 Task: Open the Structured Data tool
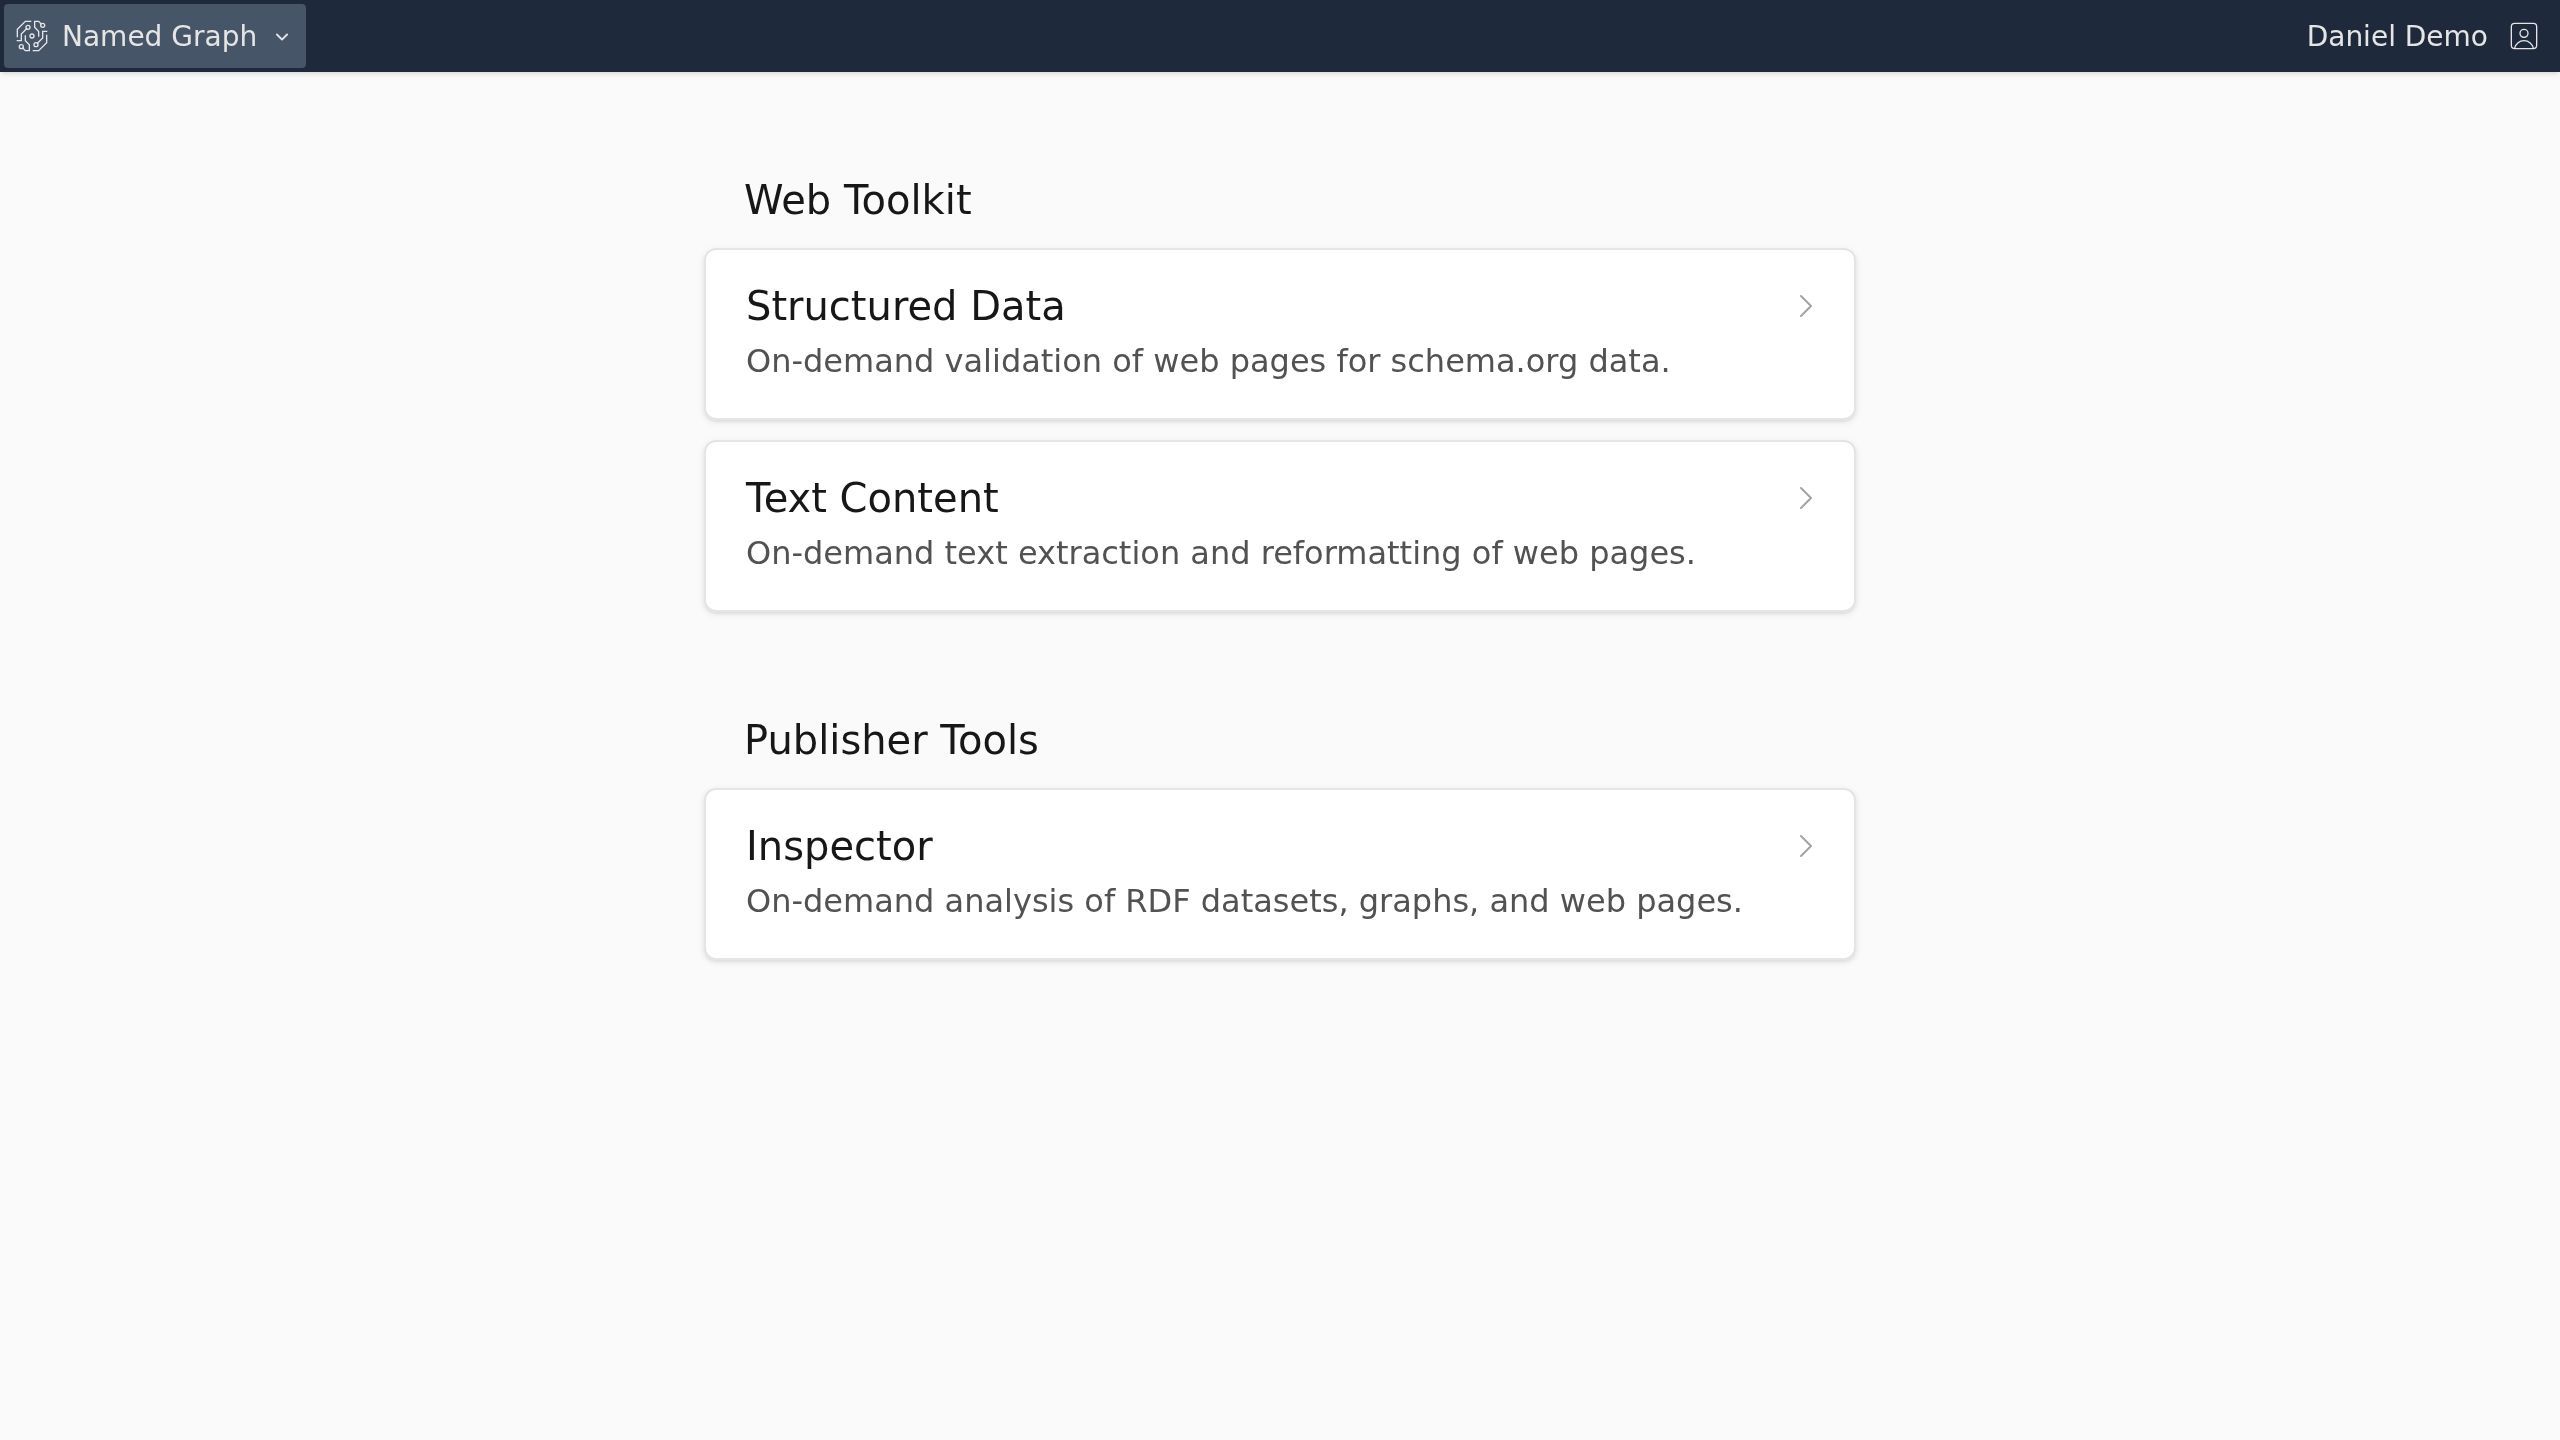904,306
